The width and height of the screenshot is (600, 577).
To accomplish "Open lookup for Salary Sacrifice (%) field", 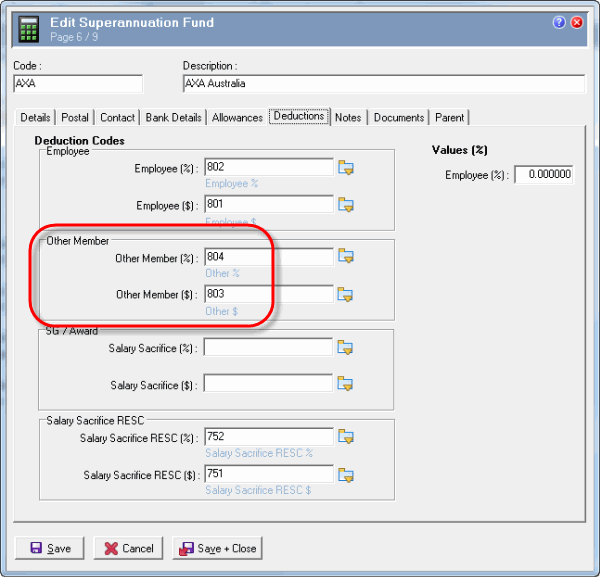I will 347,347.
